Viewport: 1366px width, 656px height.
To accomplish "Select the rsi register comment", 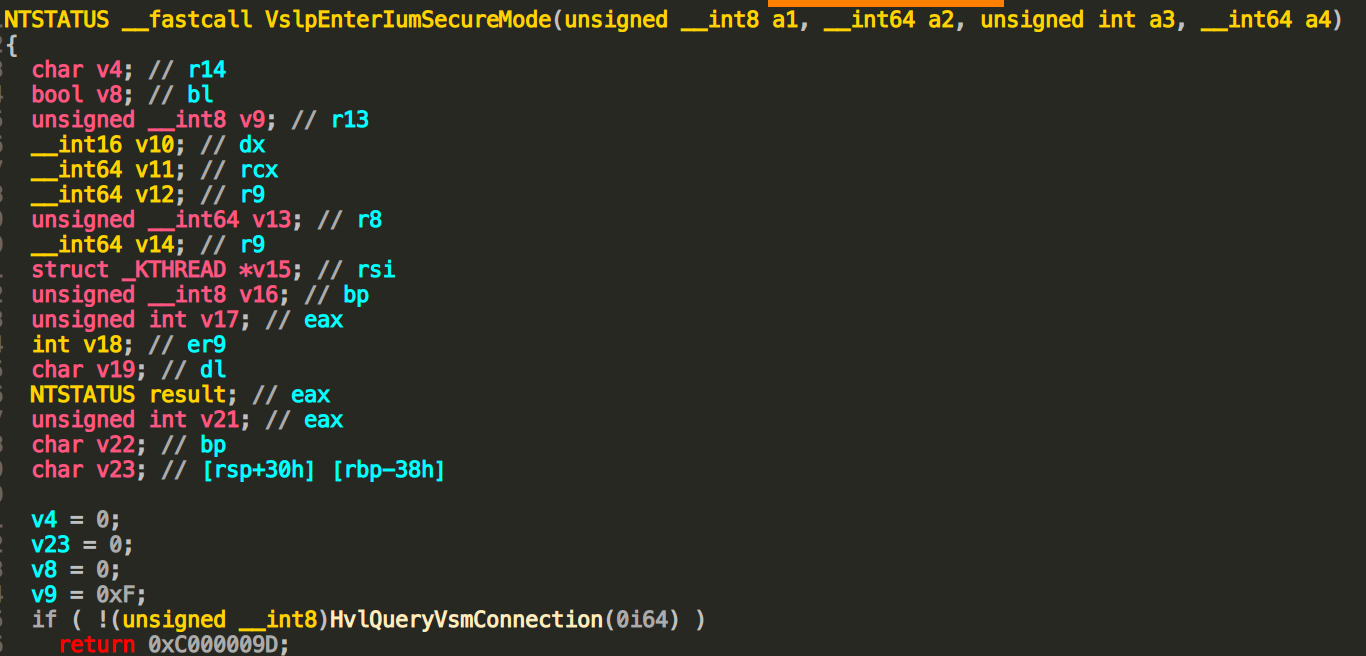I will point(376,270).
